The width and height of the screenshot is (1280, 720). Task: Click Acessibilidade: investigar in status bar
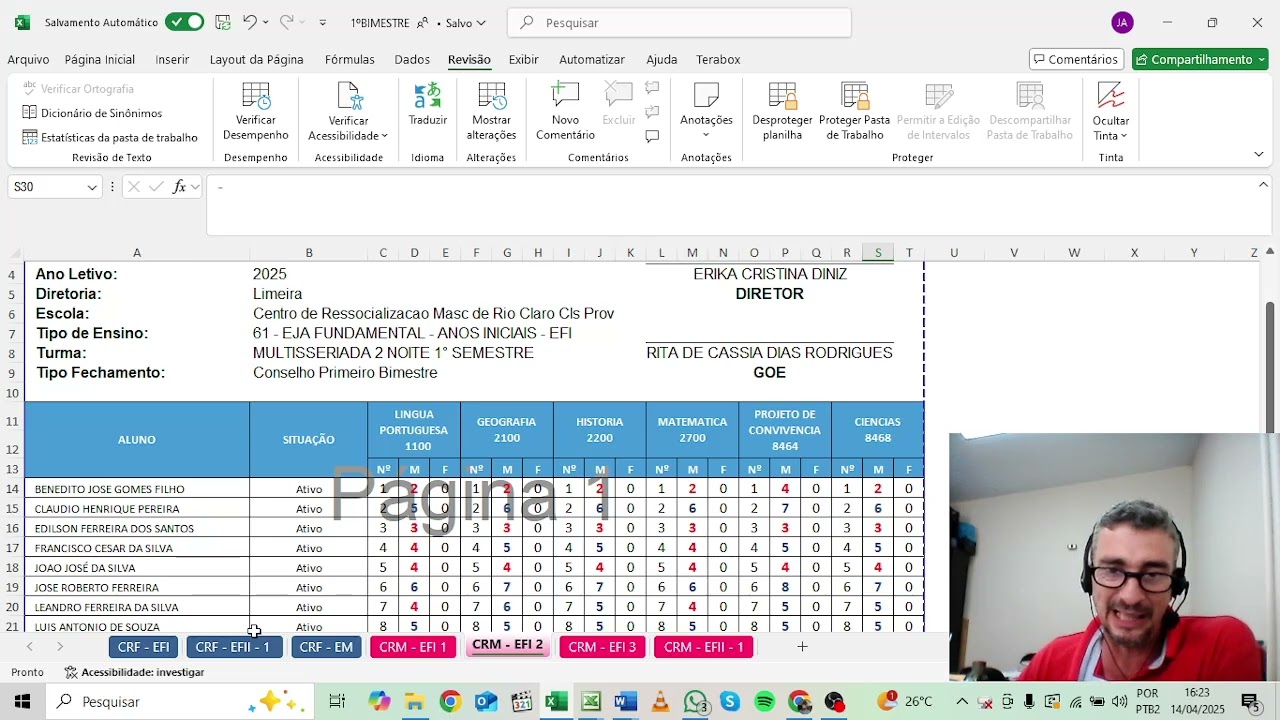tap(134, 672)
